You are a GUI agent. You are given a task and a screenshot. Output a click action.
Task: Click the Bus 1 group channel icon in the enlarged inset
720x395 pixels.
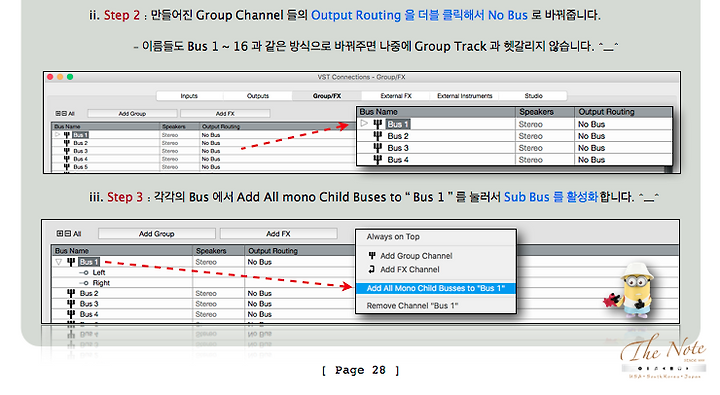(x=377, y=124)
